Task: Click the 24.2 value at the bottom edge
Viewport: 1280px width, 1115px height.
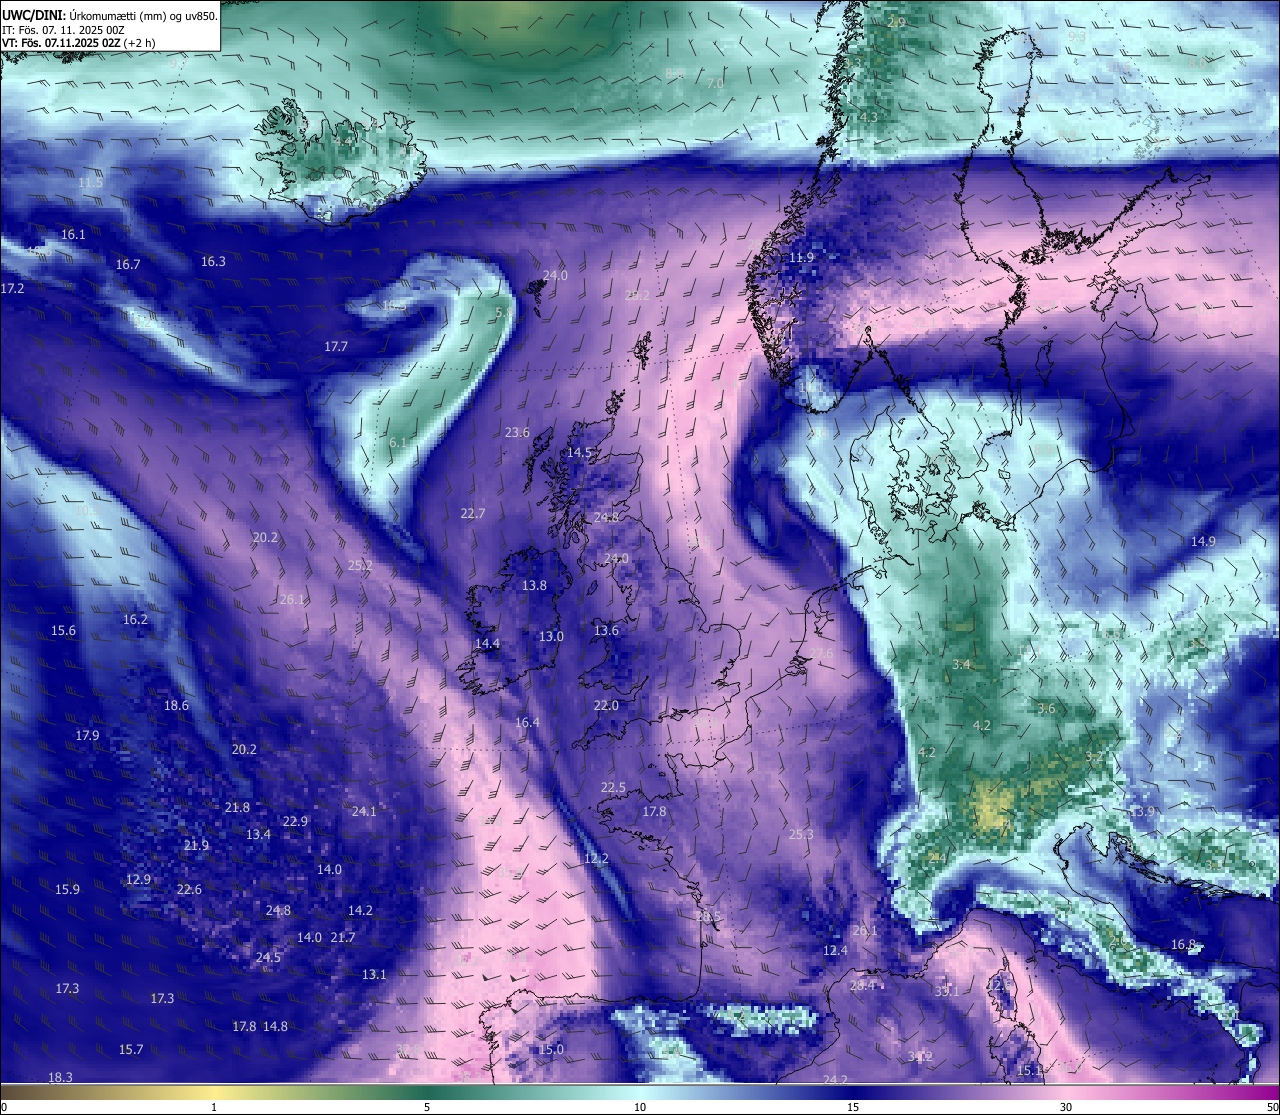Action: point(835,1080)
